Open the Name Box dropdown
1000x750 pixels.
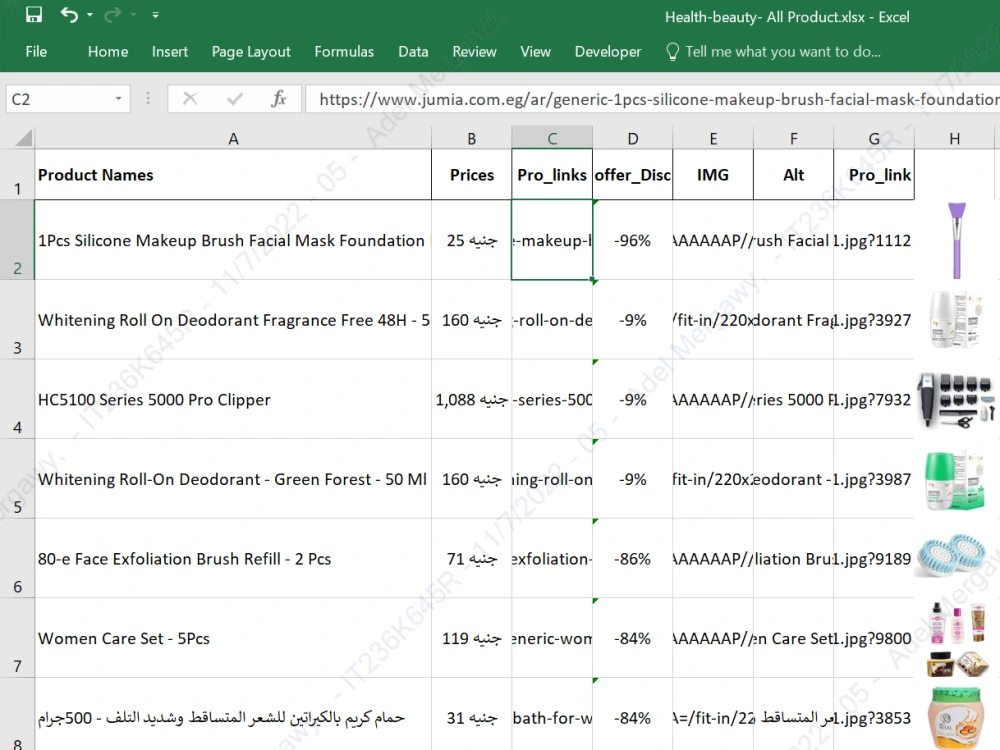(x=118, y=98)
